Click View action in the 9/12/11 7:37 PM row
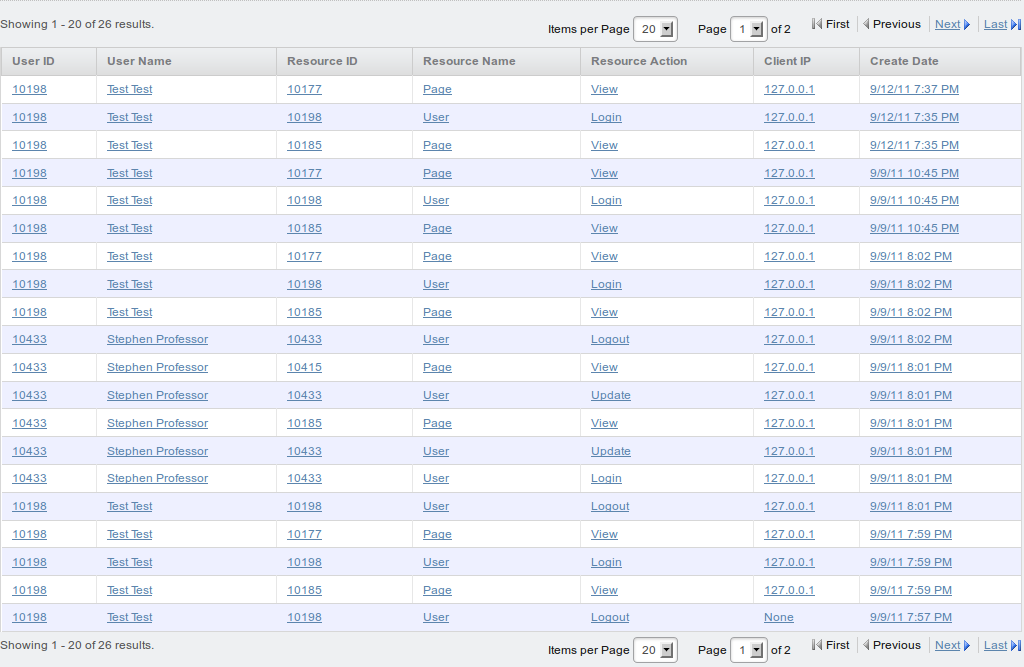The height and width of the screenshot is (667, 1024). (x=604, y=89)
